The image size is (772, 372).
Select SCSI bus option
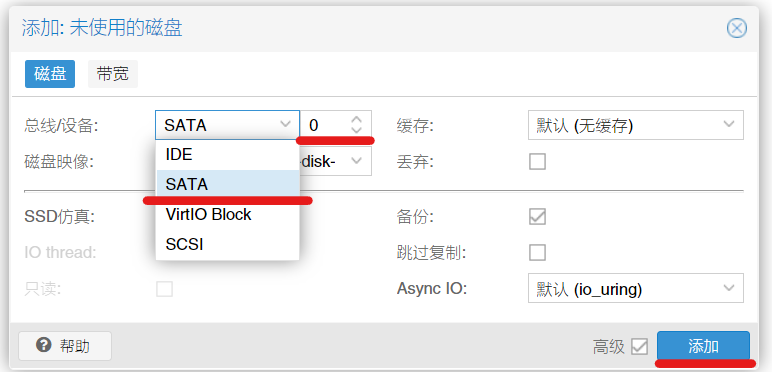click(x=227, y=244)
